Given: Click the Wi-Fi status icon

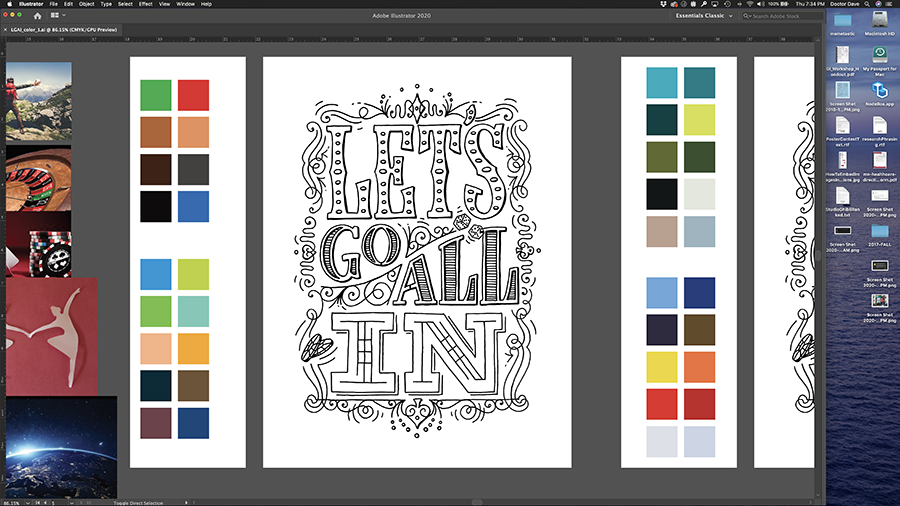Looking at the screenshot, I should [x=750, y=3].
